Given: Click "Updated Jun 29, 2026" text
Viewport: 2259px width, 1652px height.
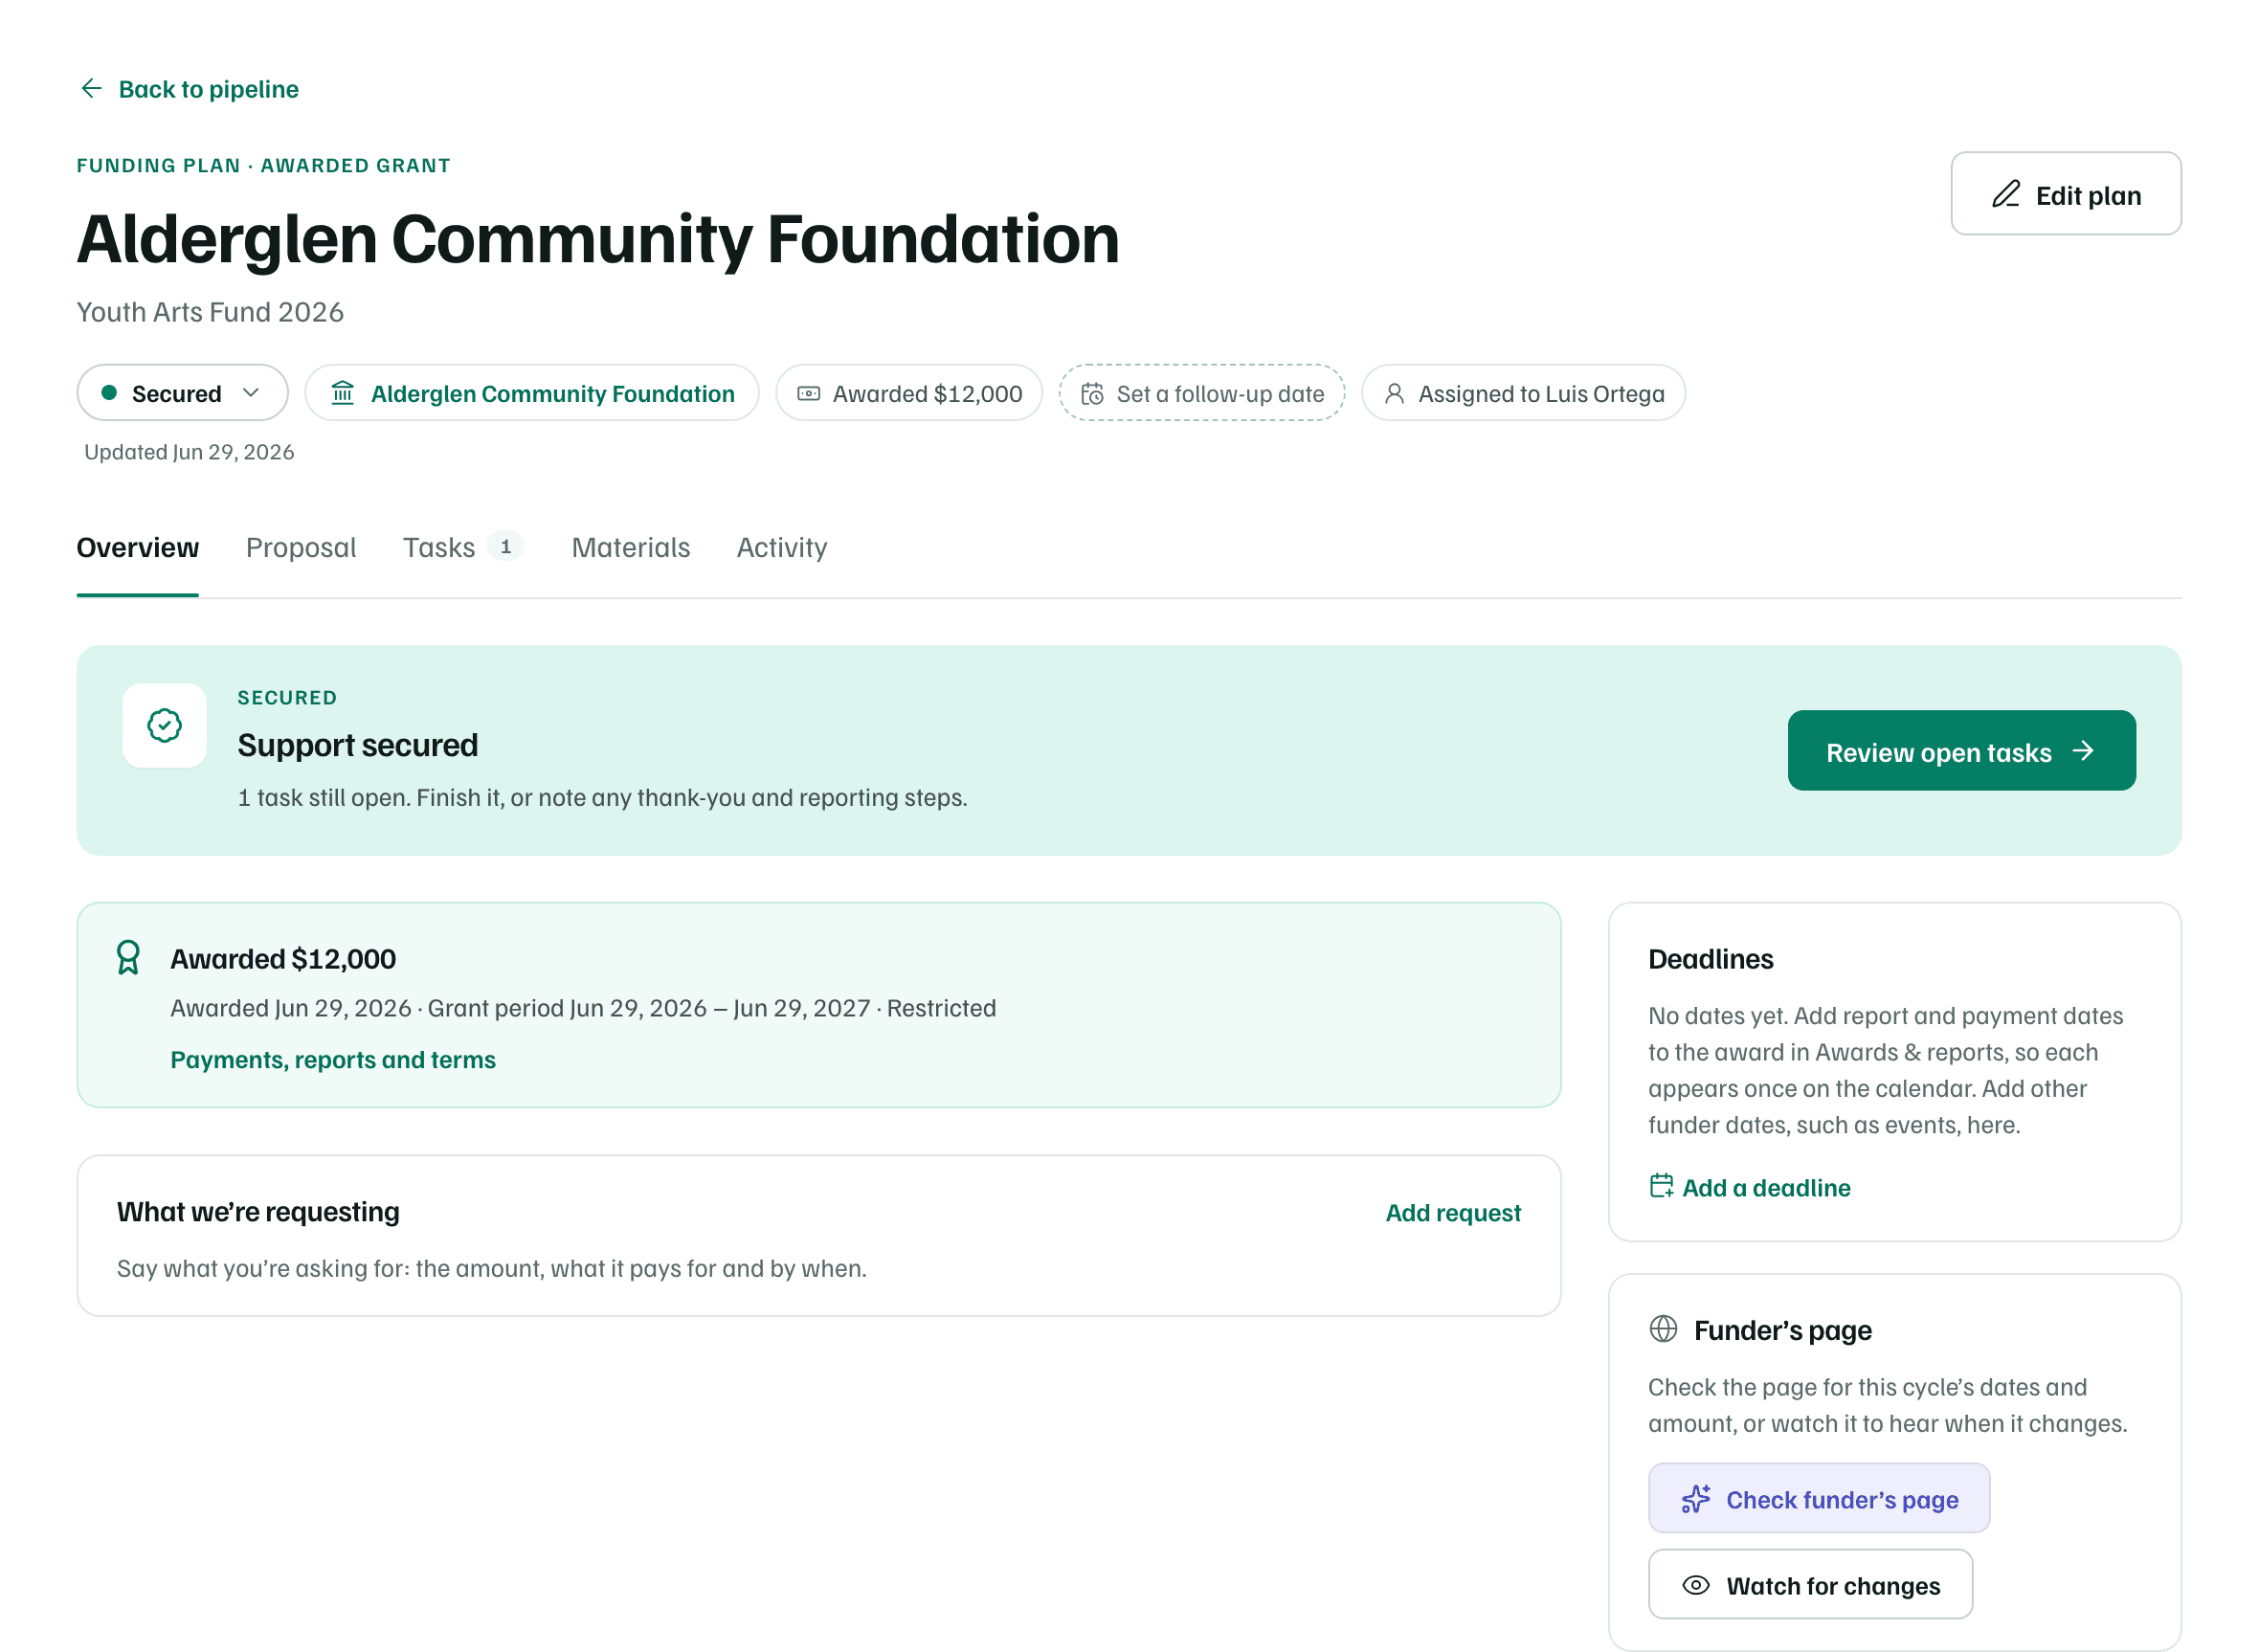Looking at the screenshot, I should 189,452.
